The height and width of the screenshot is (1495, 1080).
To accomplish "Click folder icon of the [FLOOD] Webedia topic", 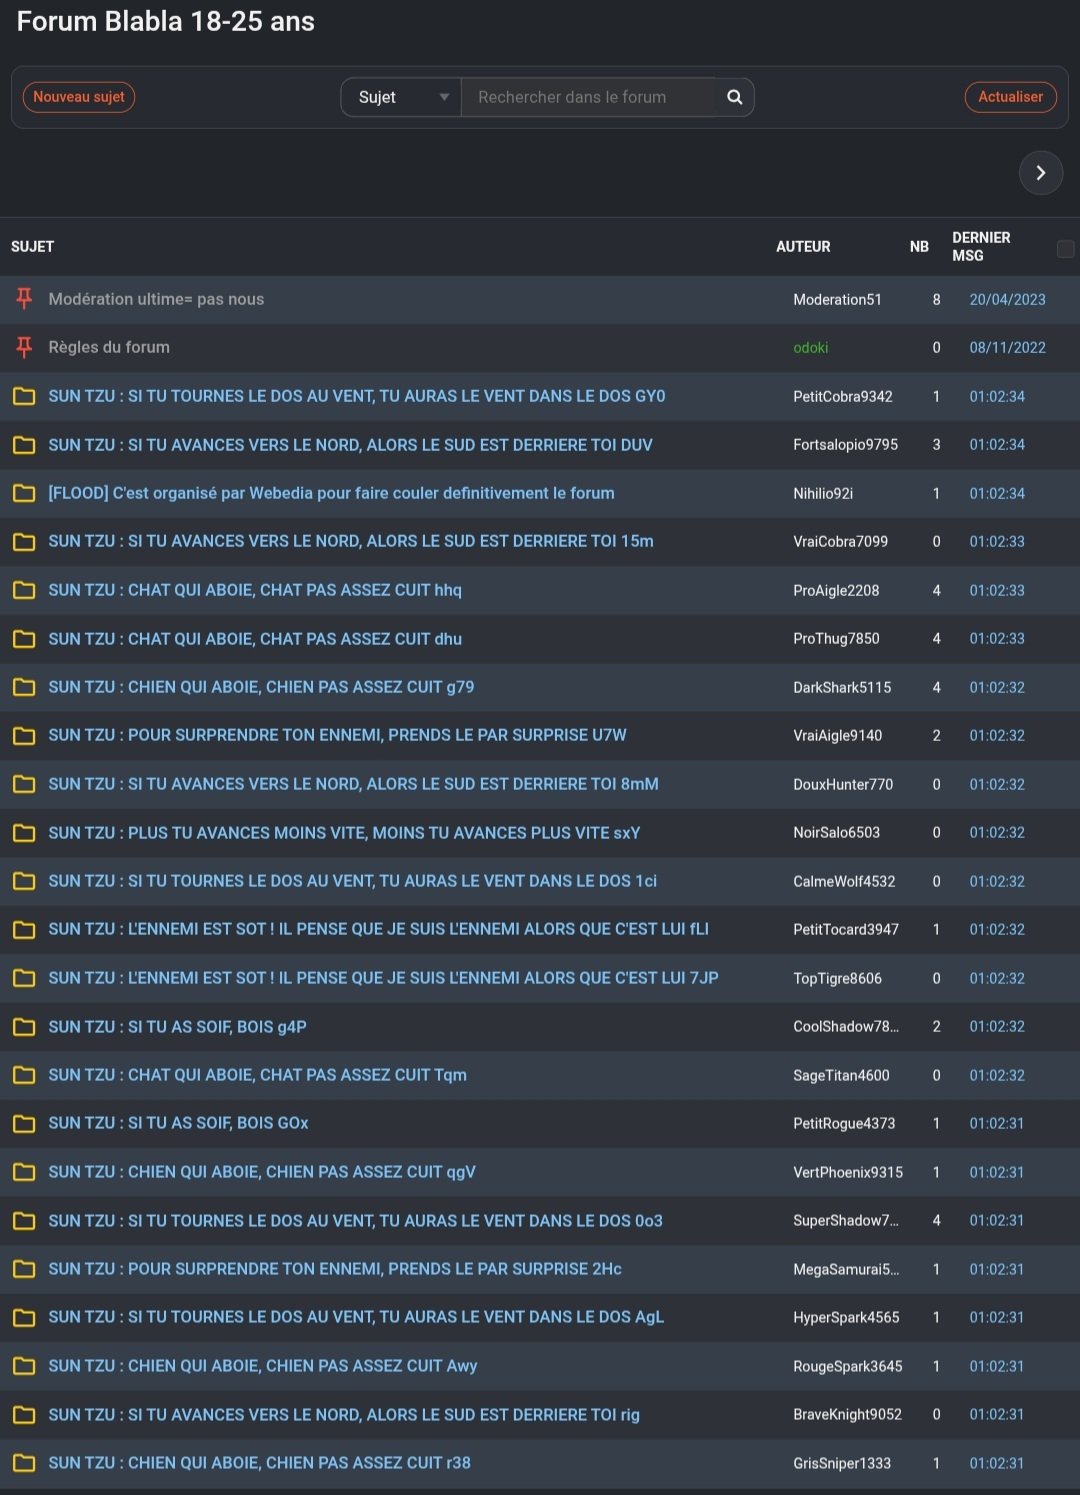I will coord(24,493).
